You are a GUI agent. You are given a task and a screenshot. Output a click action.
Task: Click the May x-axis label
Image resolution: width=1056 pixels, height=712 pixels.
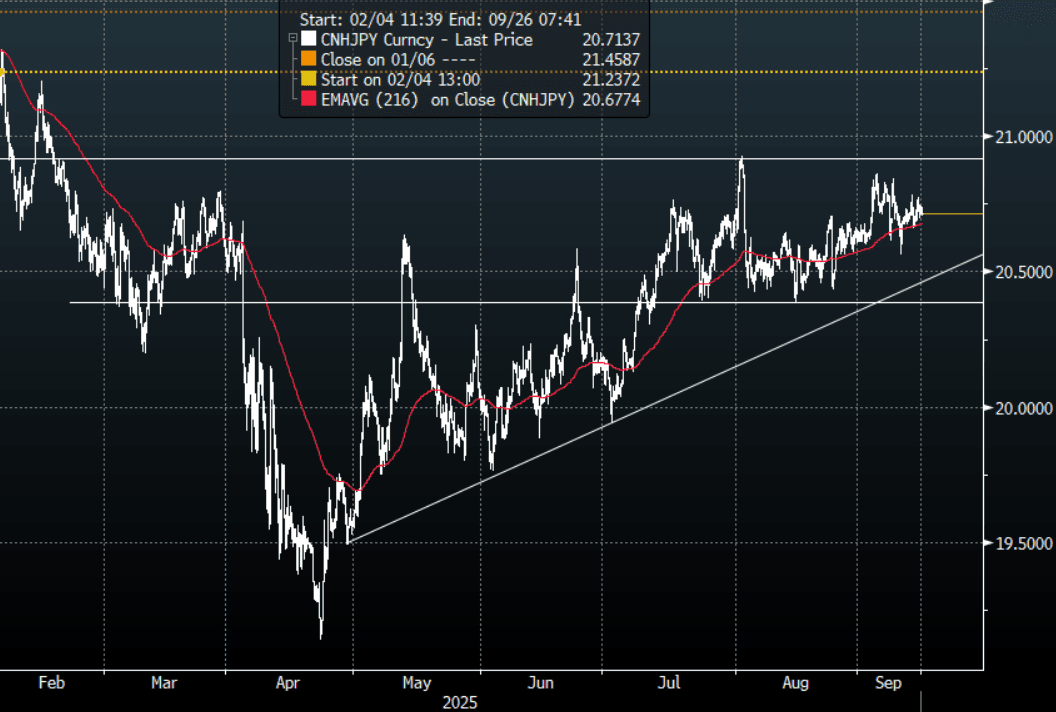click(x=416, y=683)
